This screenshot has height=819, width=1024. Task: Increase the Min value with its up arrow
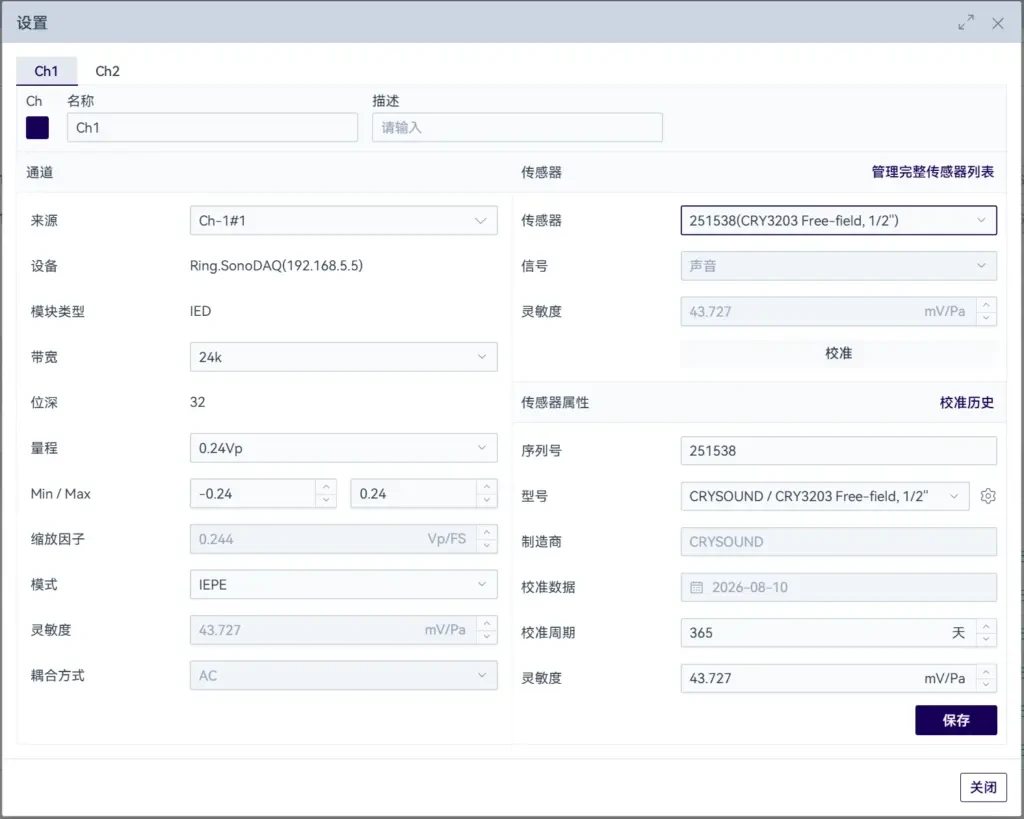[326, 487]
